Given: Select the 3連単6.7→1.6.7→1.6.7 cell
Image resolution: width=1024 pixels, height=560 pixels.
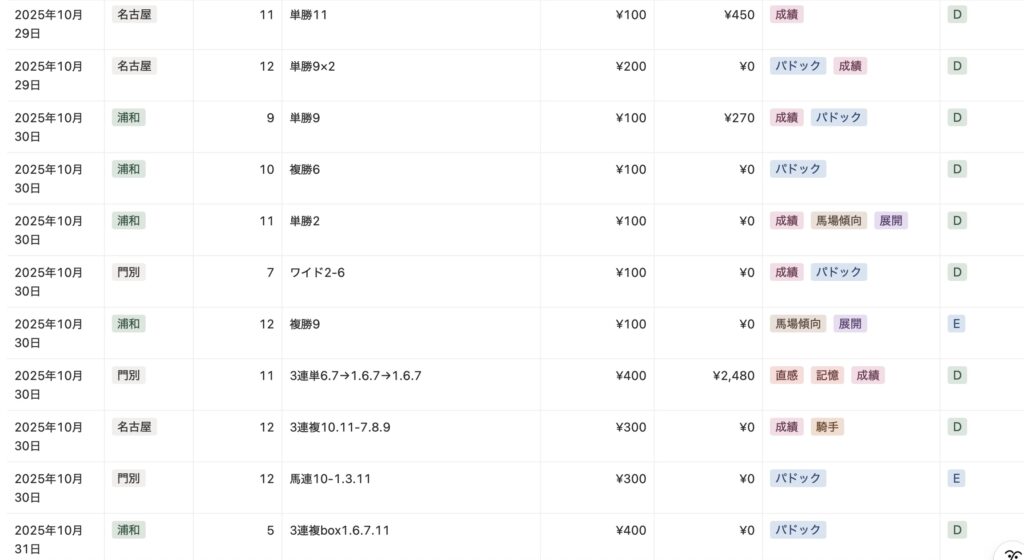Looking at the screenshot, I should coord(355,375).
